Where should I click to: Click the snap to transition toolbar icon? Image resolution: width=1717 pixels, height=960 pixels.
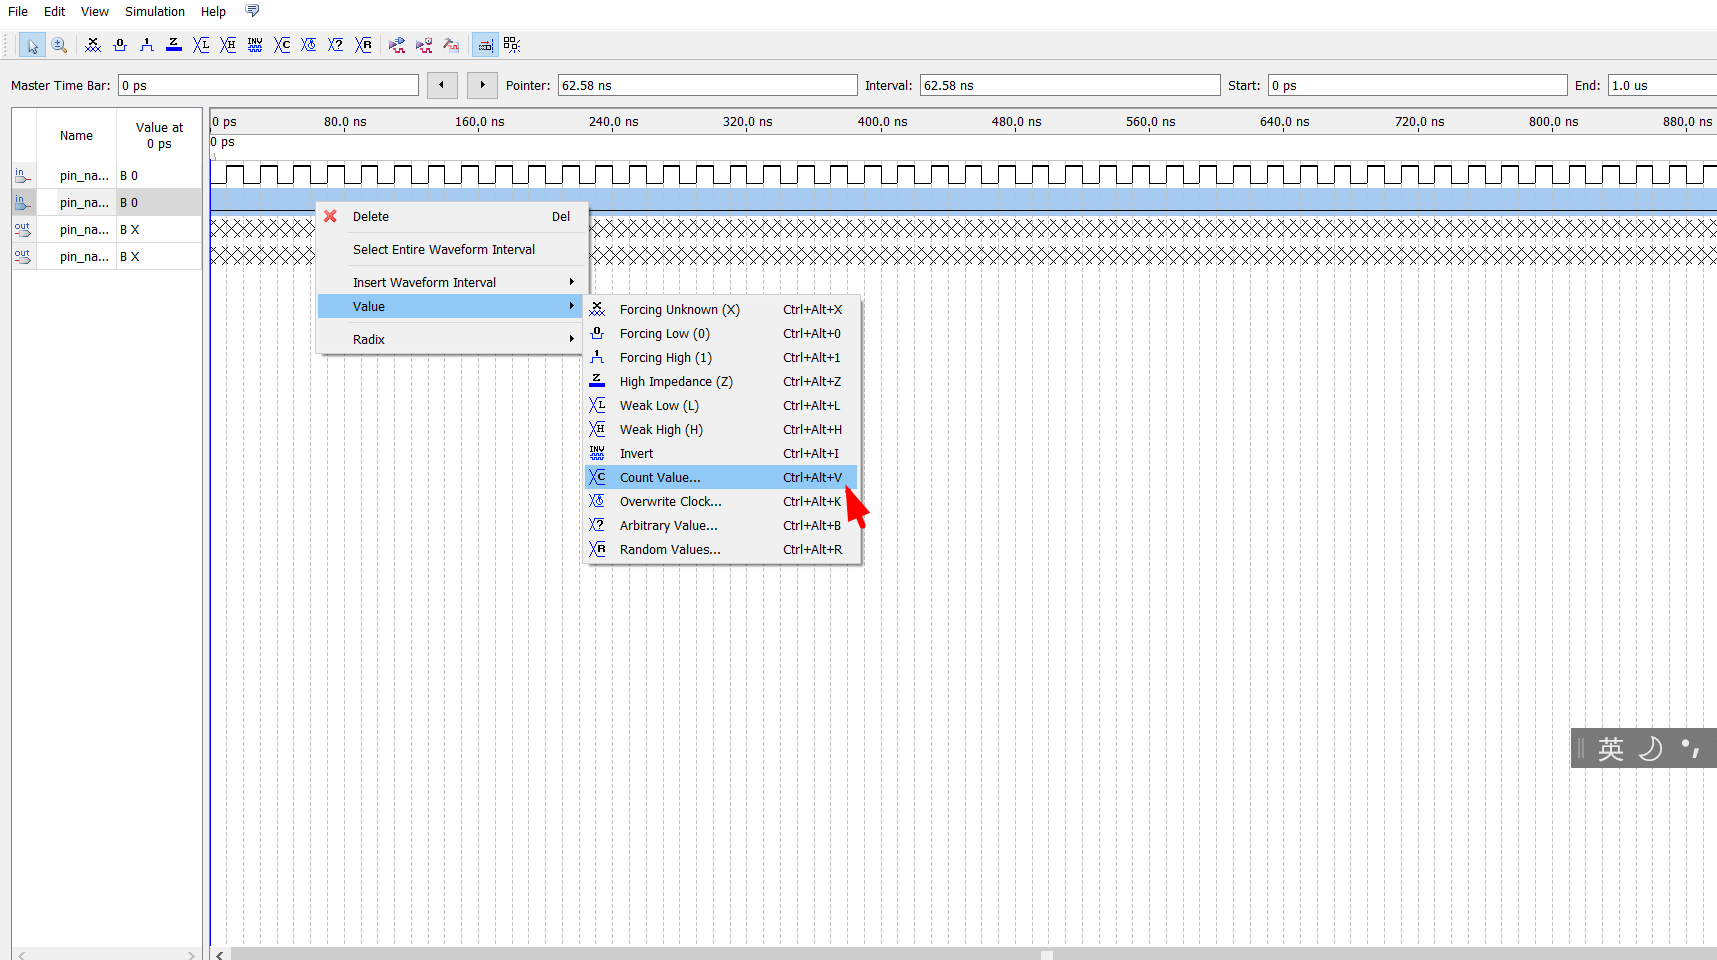(512, 45)
